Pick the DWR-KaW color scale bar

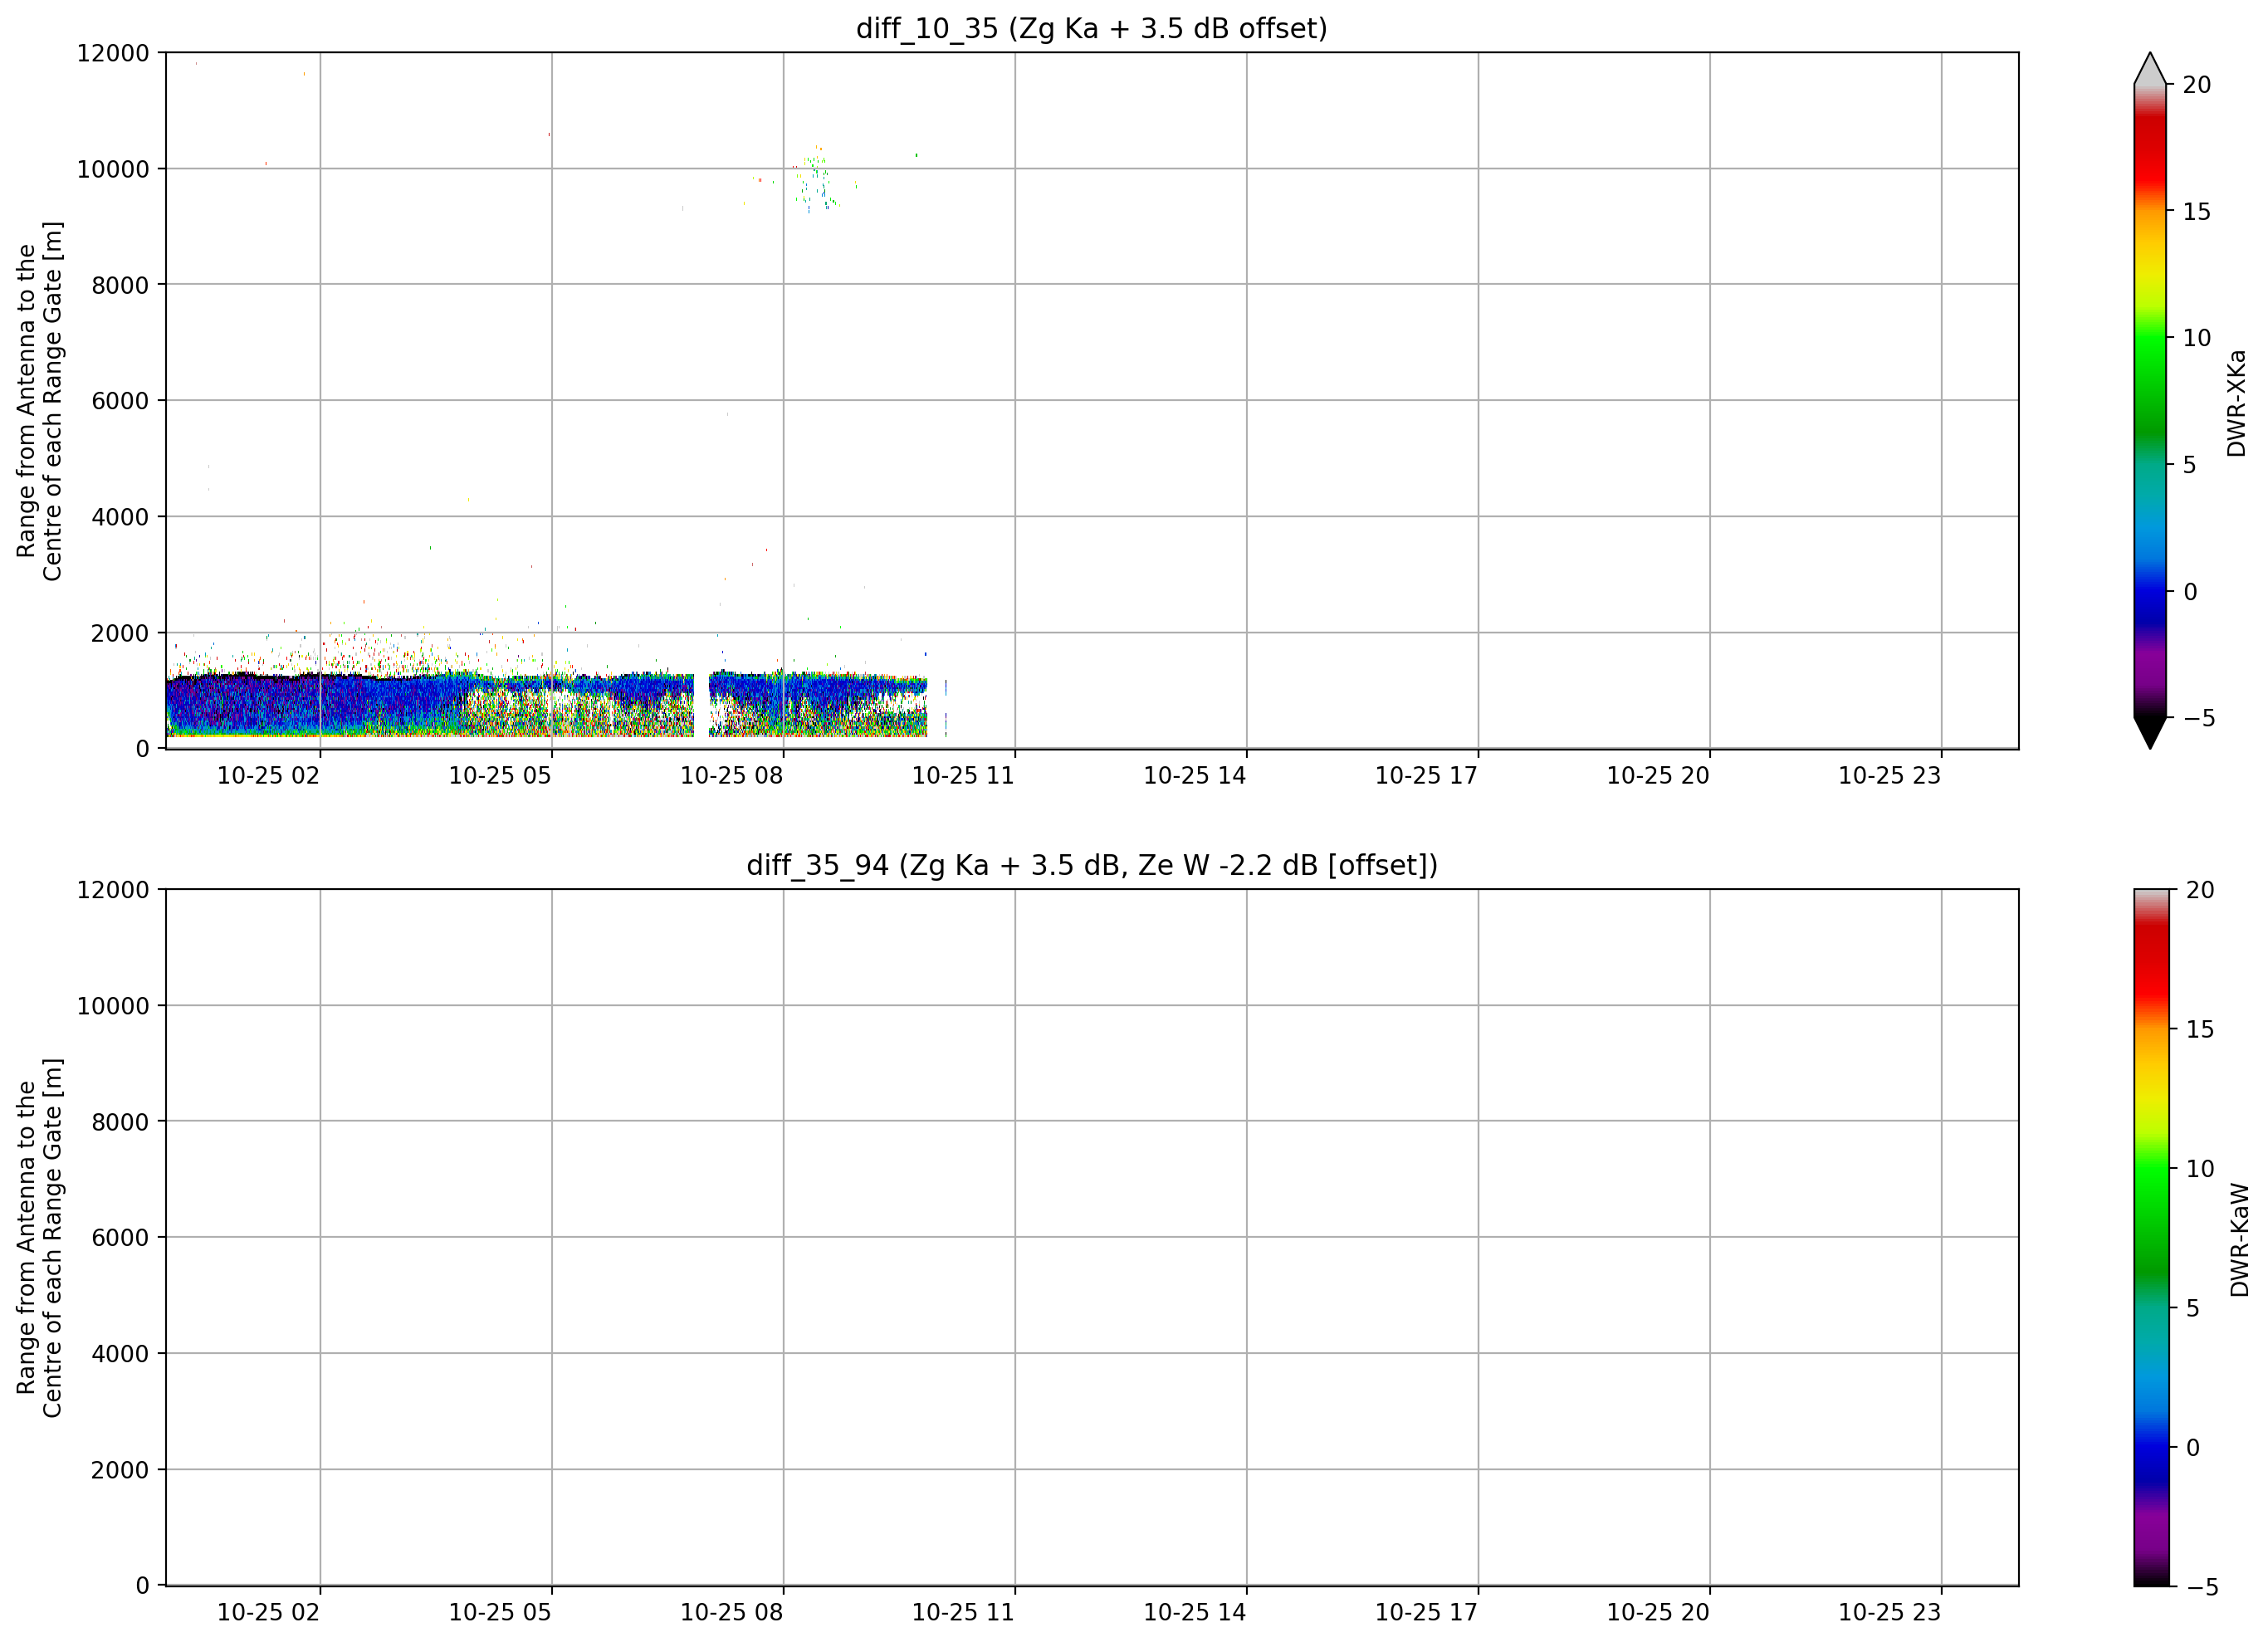(2151, 1237)
